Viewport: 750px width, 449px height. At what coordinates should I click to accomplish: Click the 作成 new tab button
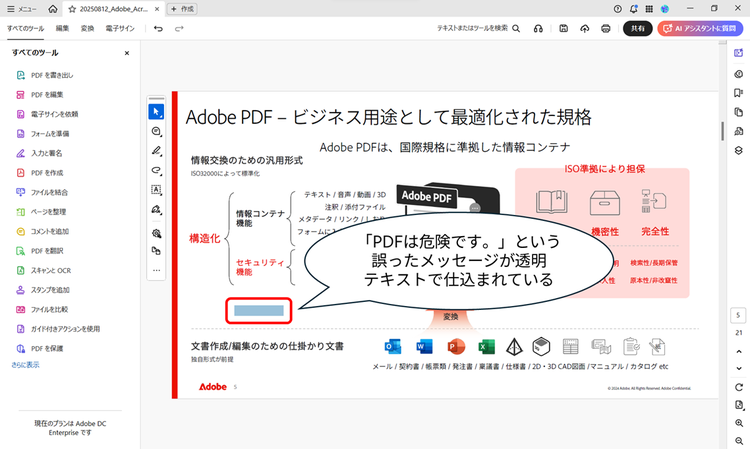click(182, 9)
